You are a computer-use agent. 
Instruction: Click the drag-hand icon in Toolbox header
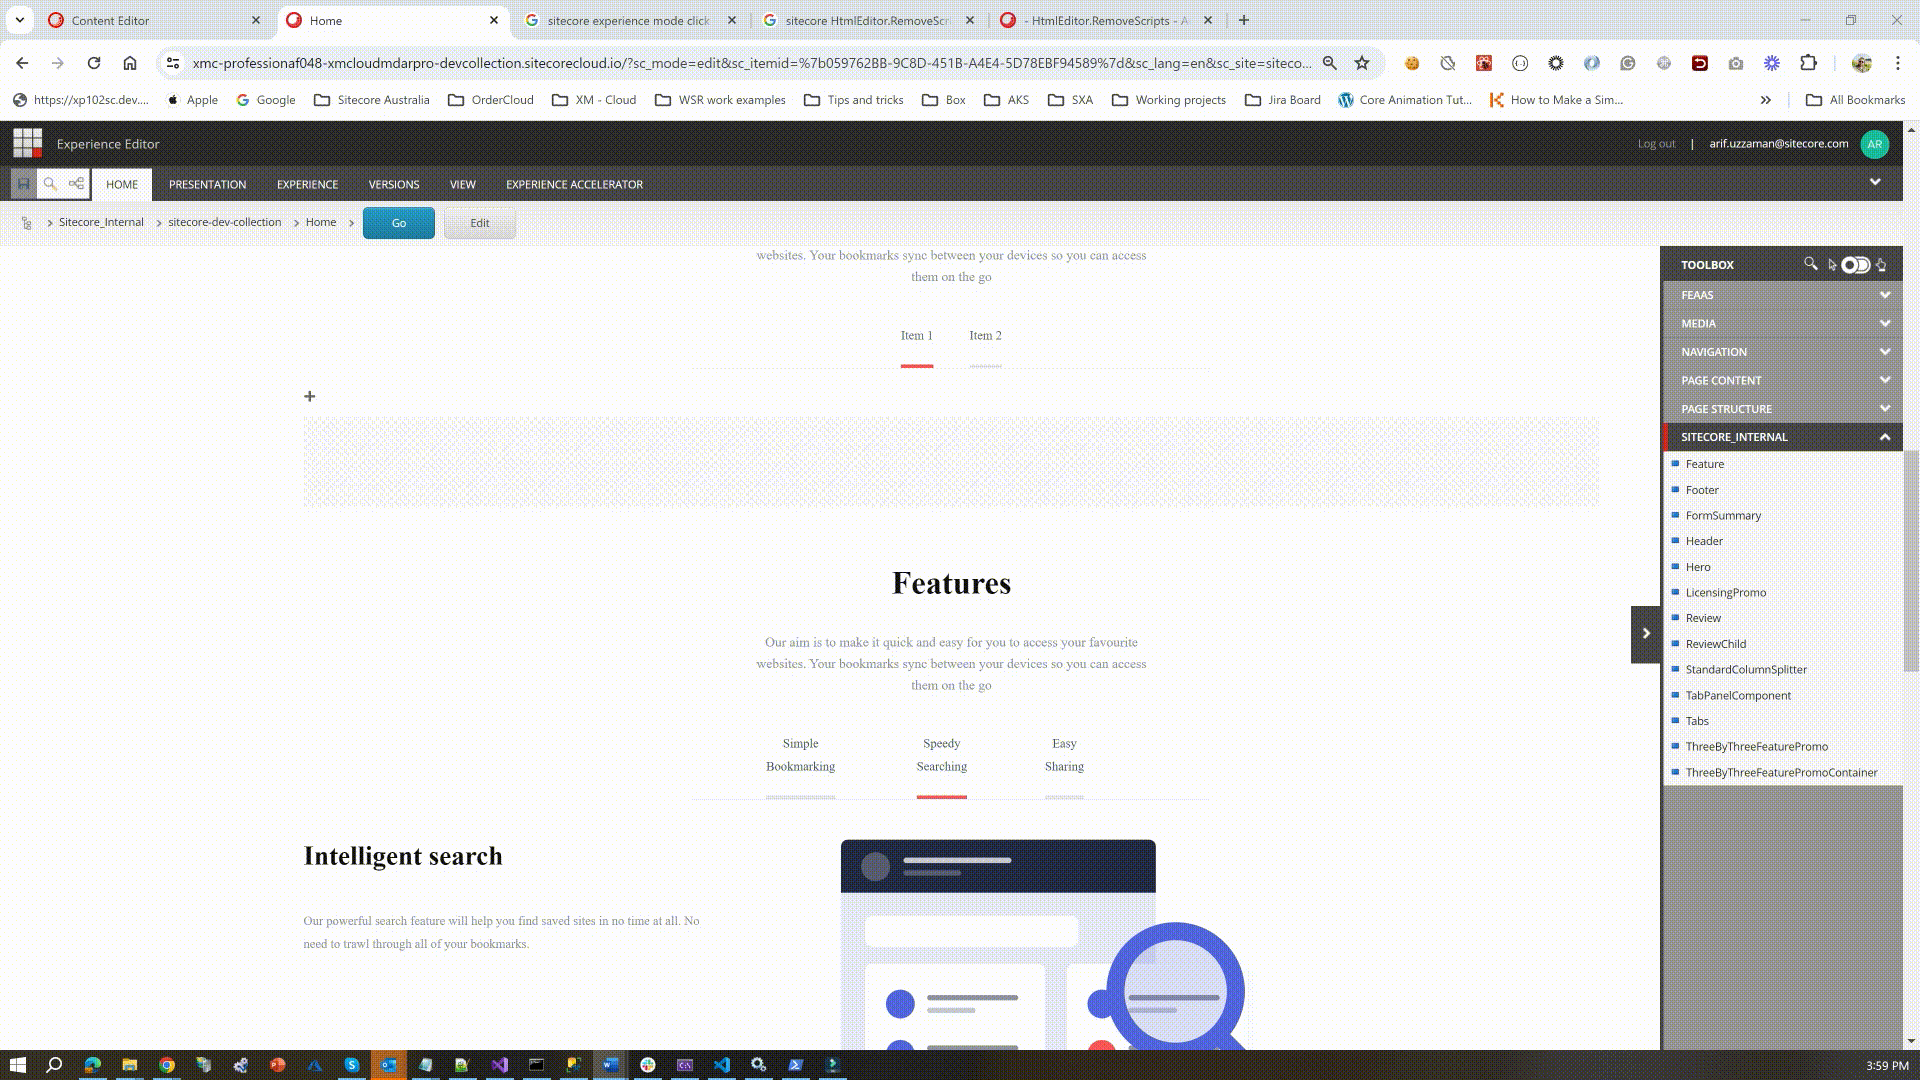pyautogui.click(x=1882, y=264)
